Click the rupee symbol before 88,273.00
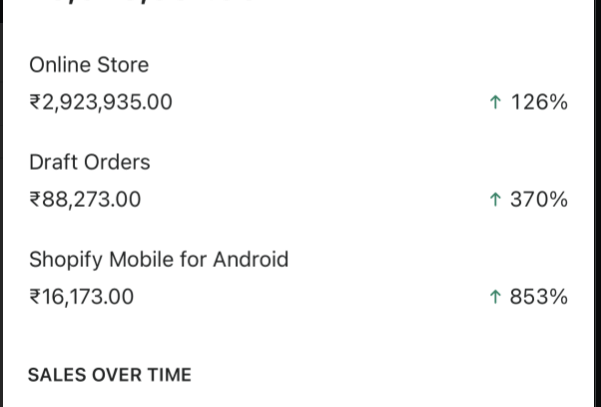The height and width of the screenshot is (407, 601). (x=35, y=199)
